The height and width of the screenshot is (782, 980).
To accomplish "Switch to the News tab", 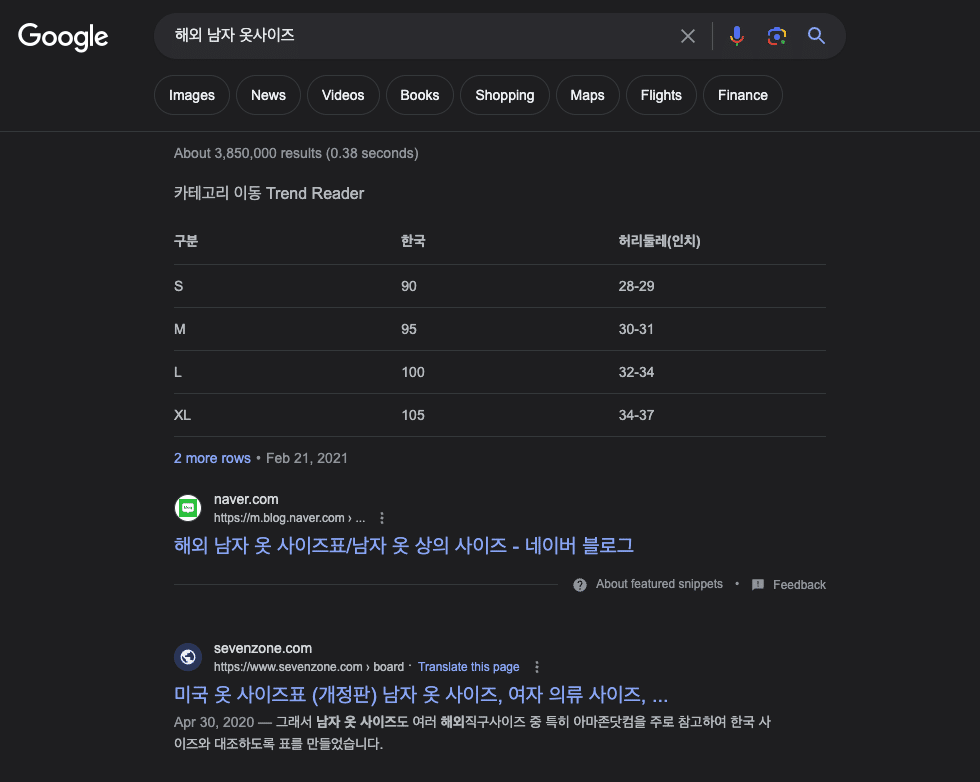I will tap(268, 95).
